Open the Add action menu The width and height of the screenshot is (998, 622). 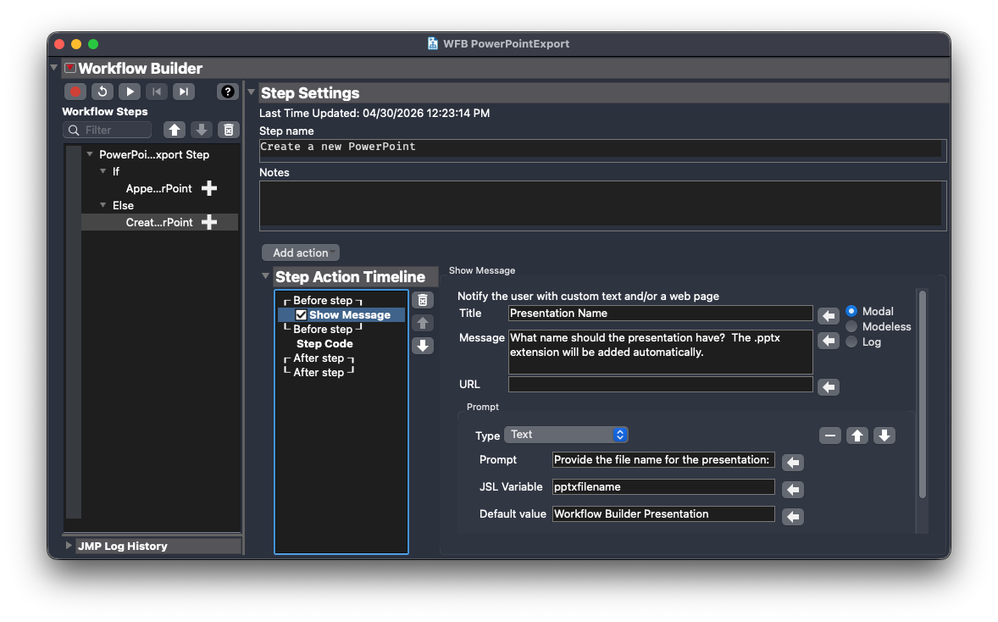coord(300,253)
